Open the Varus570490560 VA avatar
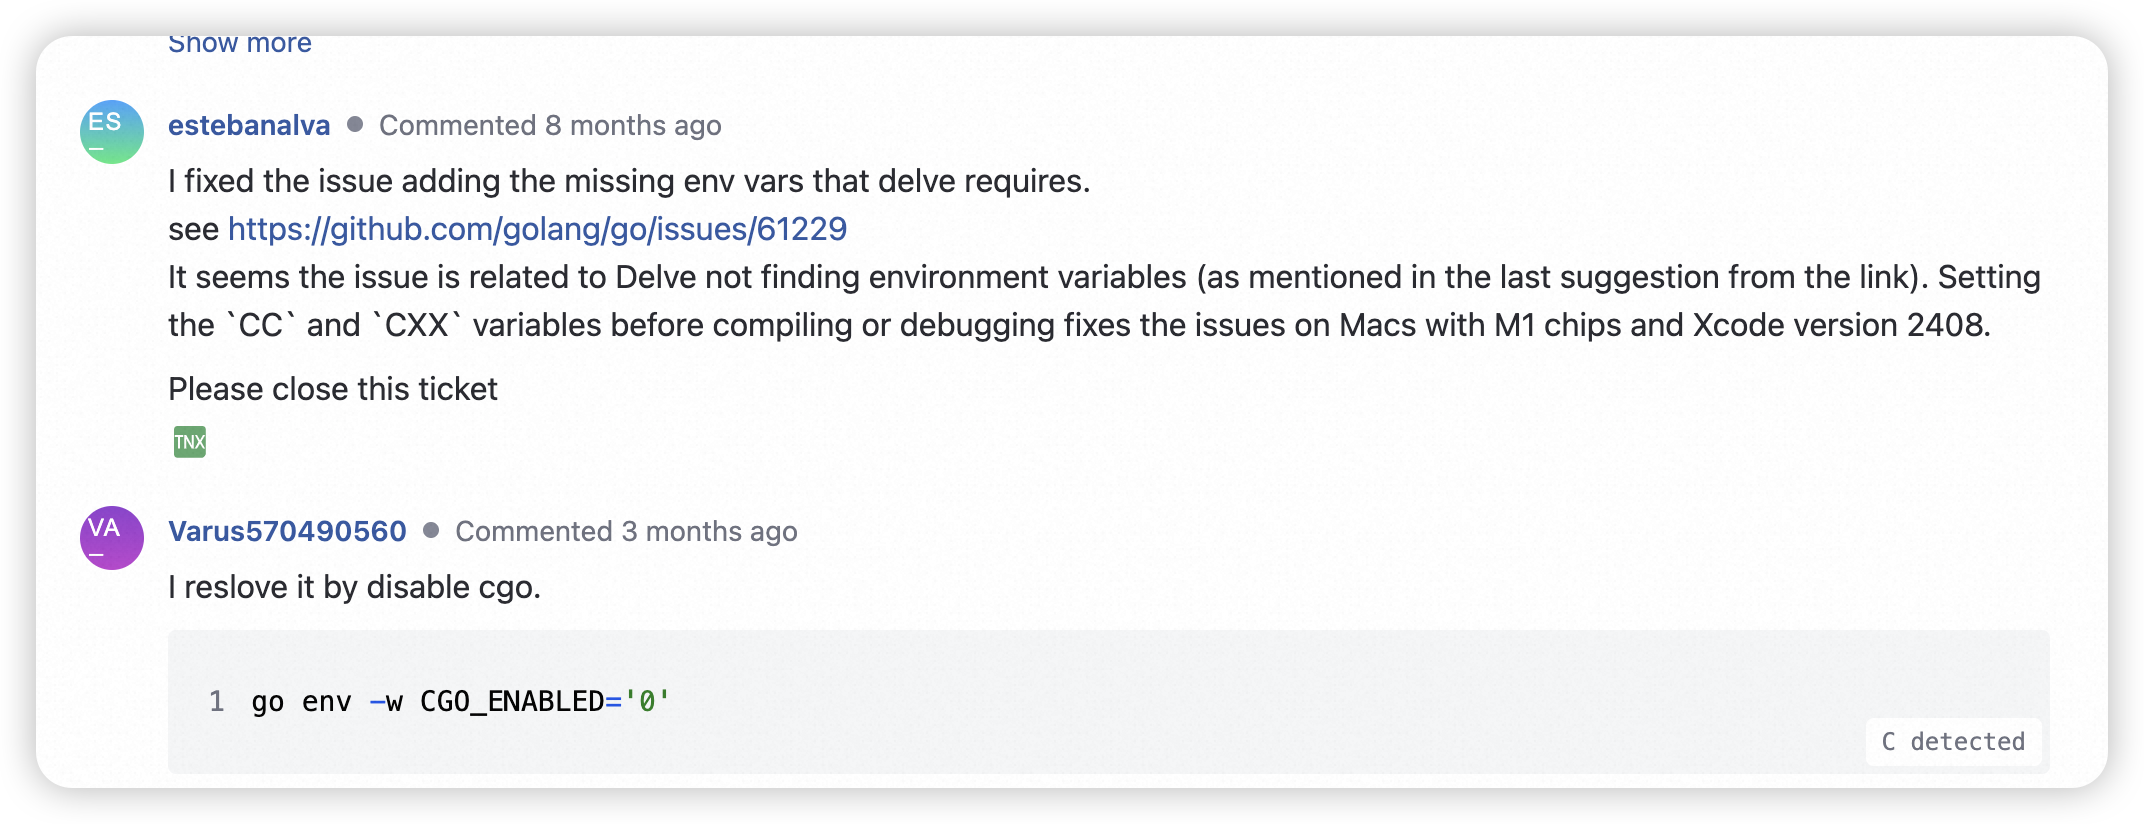This screenshot has width=2144, height=824. click(x=112, y=538)
